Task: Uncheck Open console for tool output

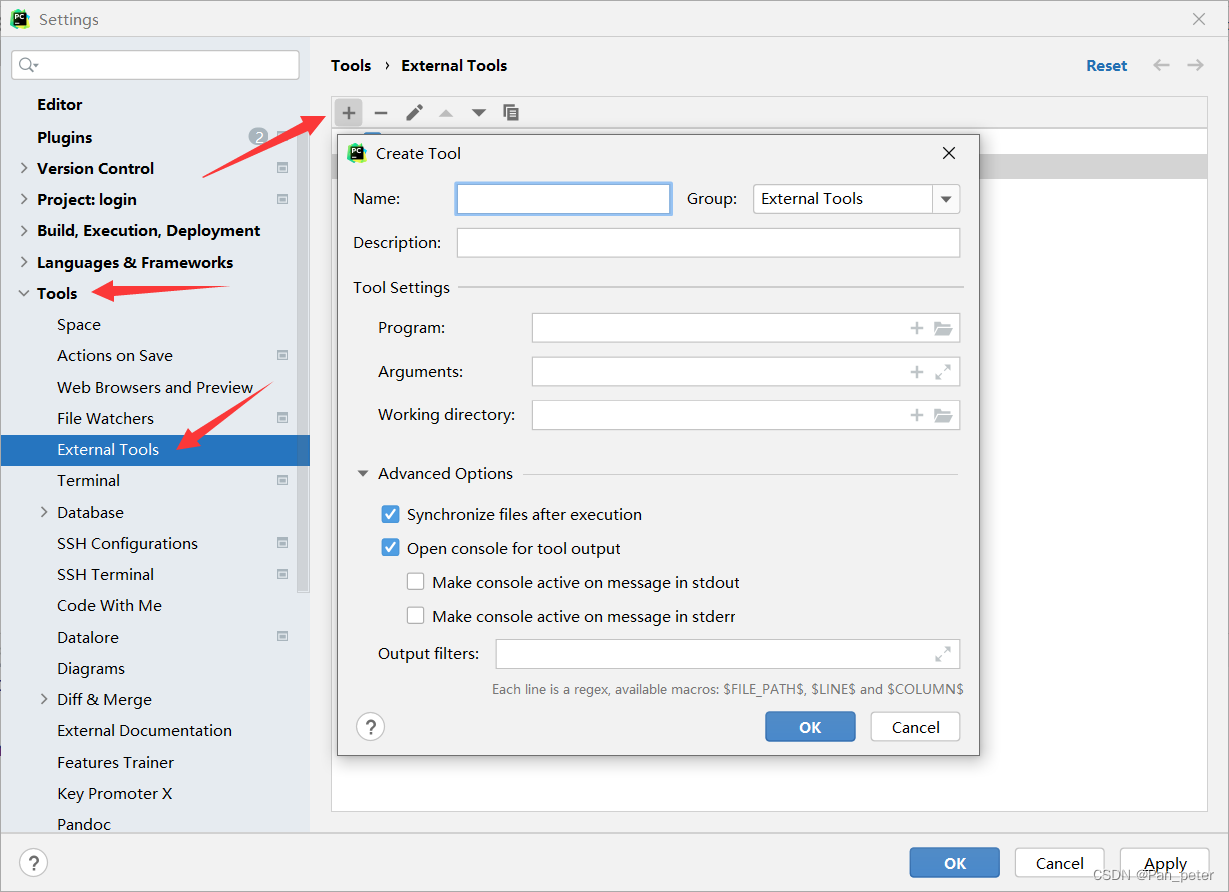Action: click(391, 549)
